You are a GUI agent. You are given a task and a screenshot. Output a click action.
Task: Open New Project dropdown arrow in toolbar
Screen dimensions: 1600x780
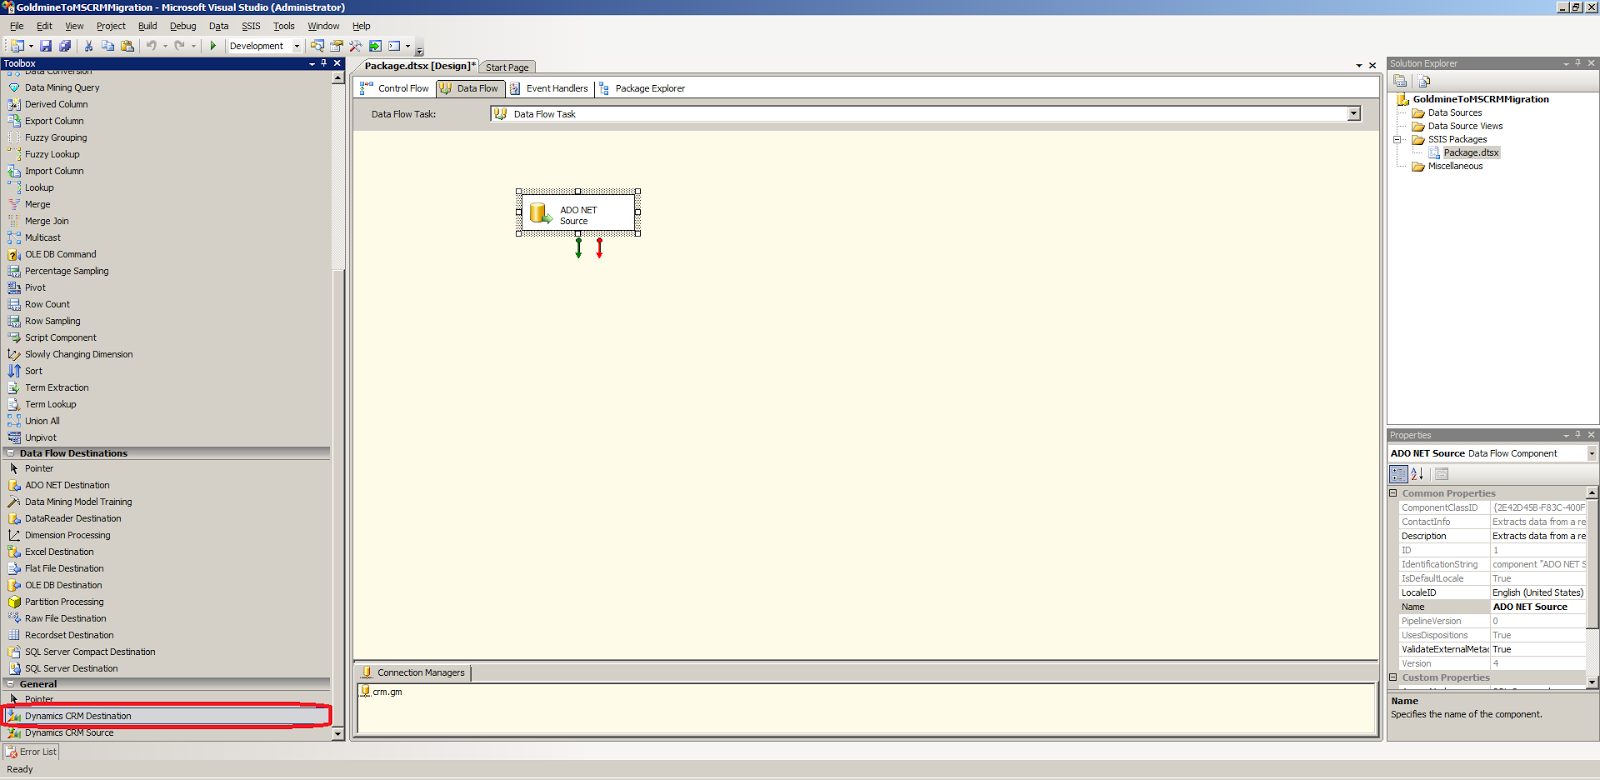click(x=31, y=46)
